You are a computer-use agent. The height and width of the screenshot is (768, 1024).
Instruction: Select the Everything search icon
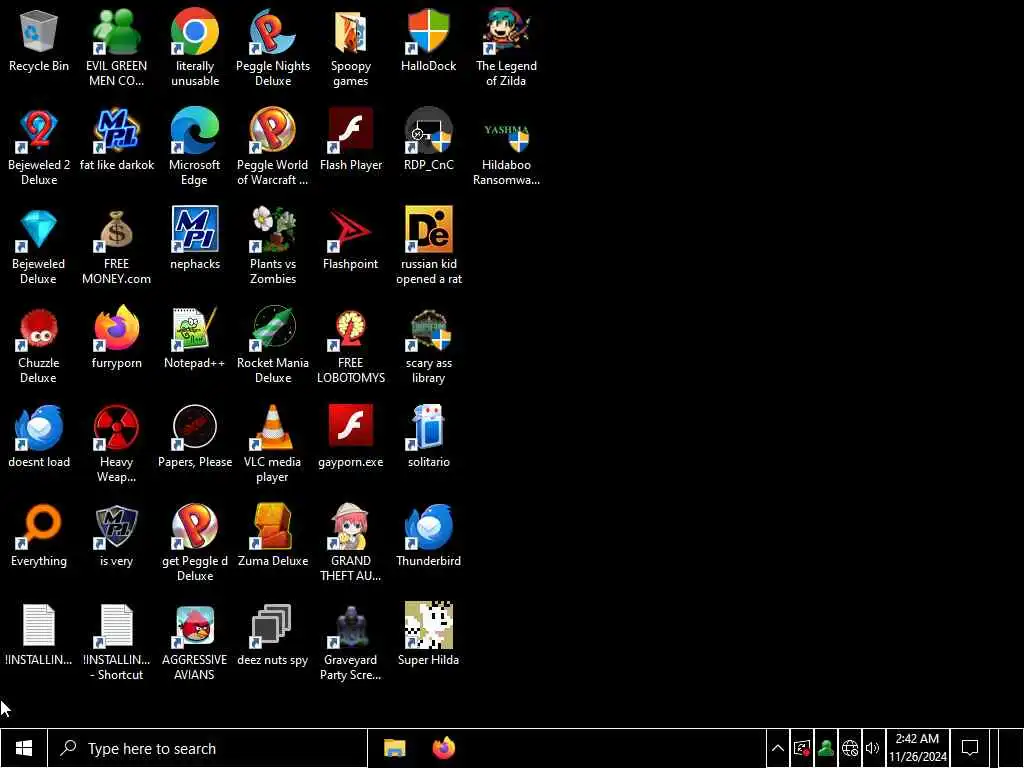click(x=39, y=536)
